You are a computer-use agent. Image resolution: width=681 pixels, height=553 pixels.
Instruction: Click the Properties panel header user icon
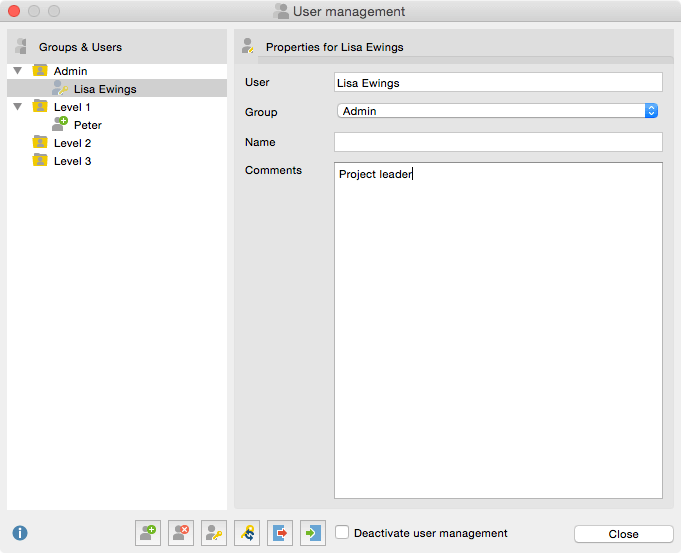point(248,46)
